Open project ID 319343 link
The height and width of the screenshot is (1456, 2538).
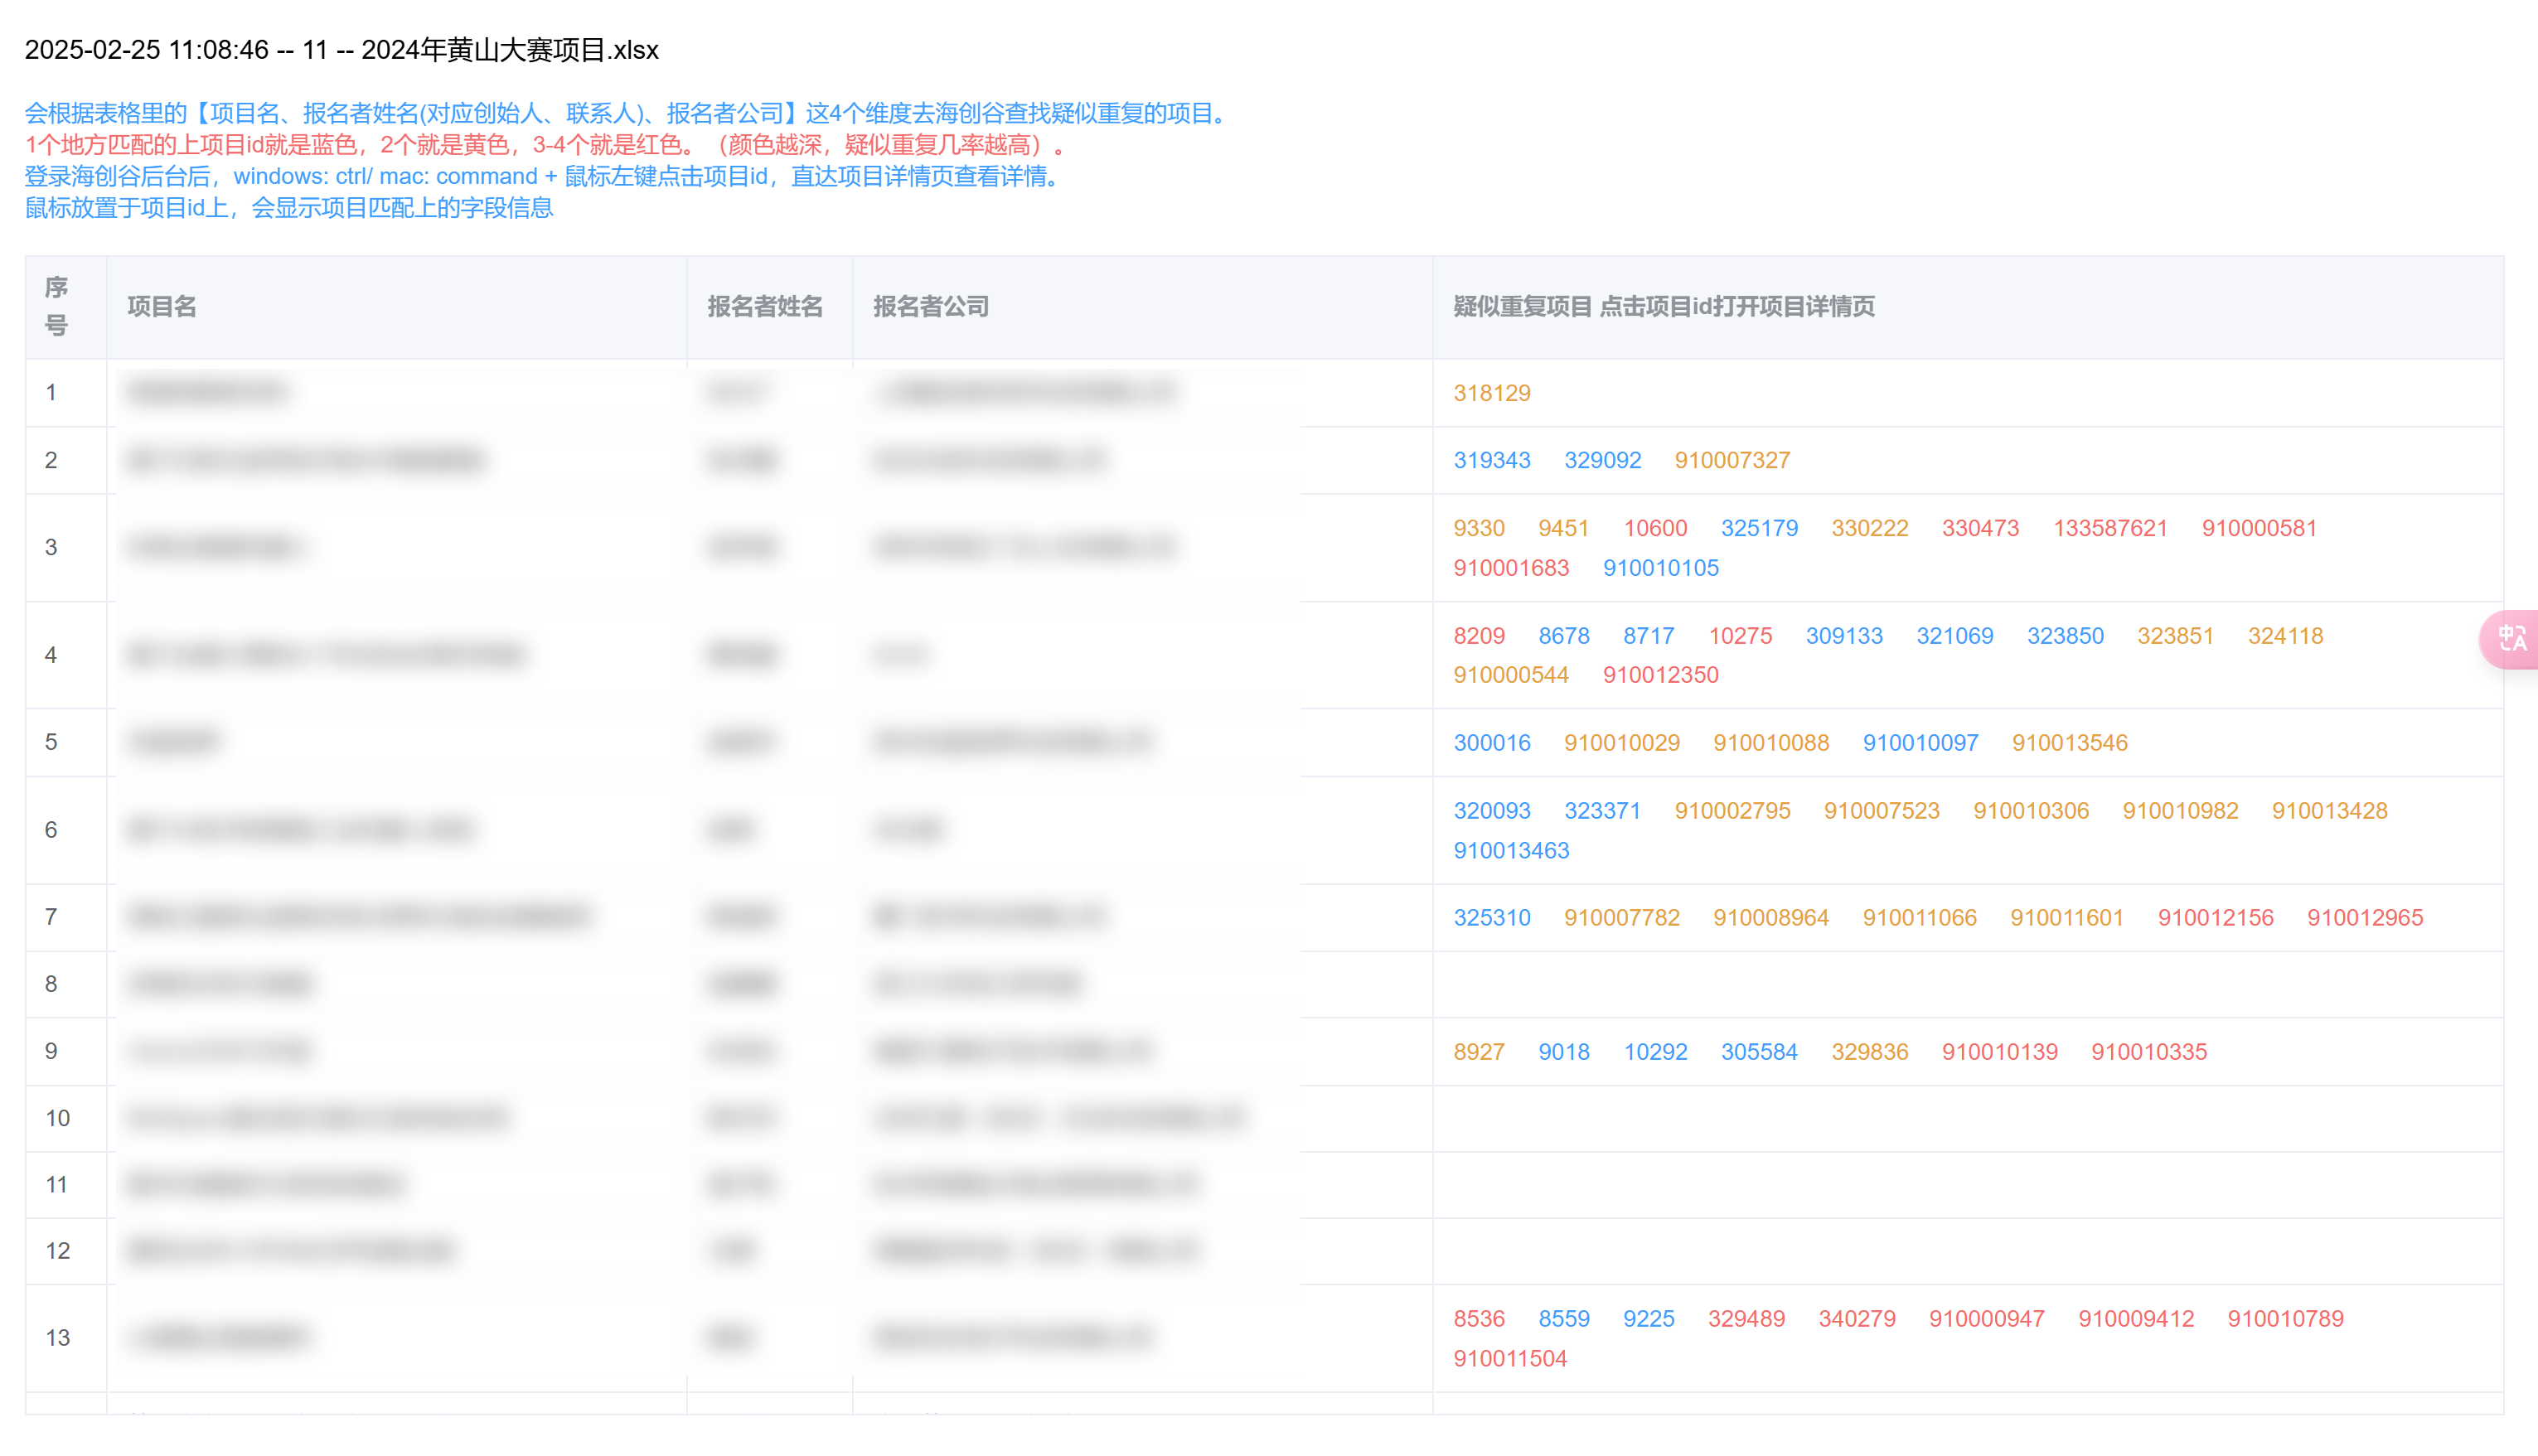(x=1491, y=460)
